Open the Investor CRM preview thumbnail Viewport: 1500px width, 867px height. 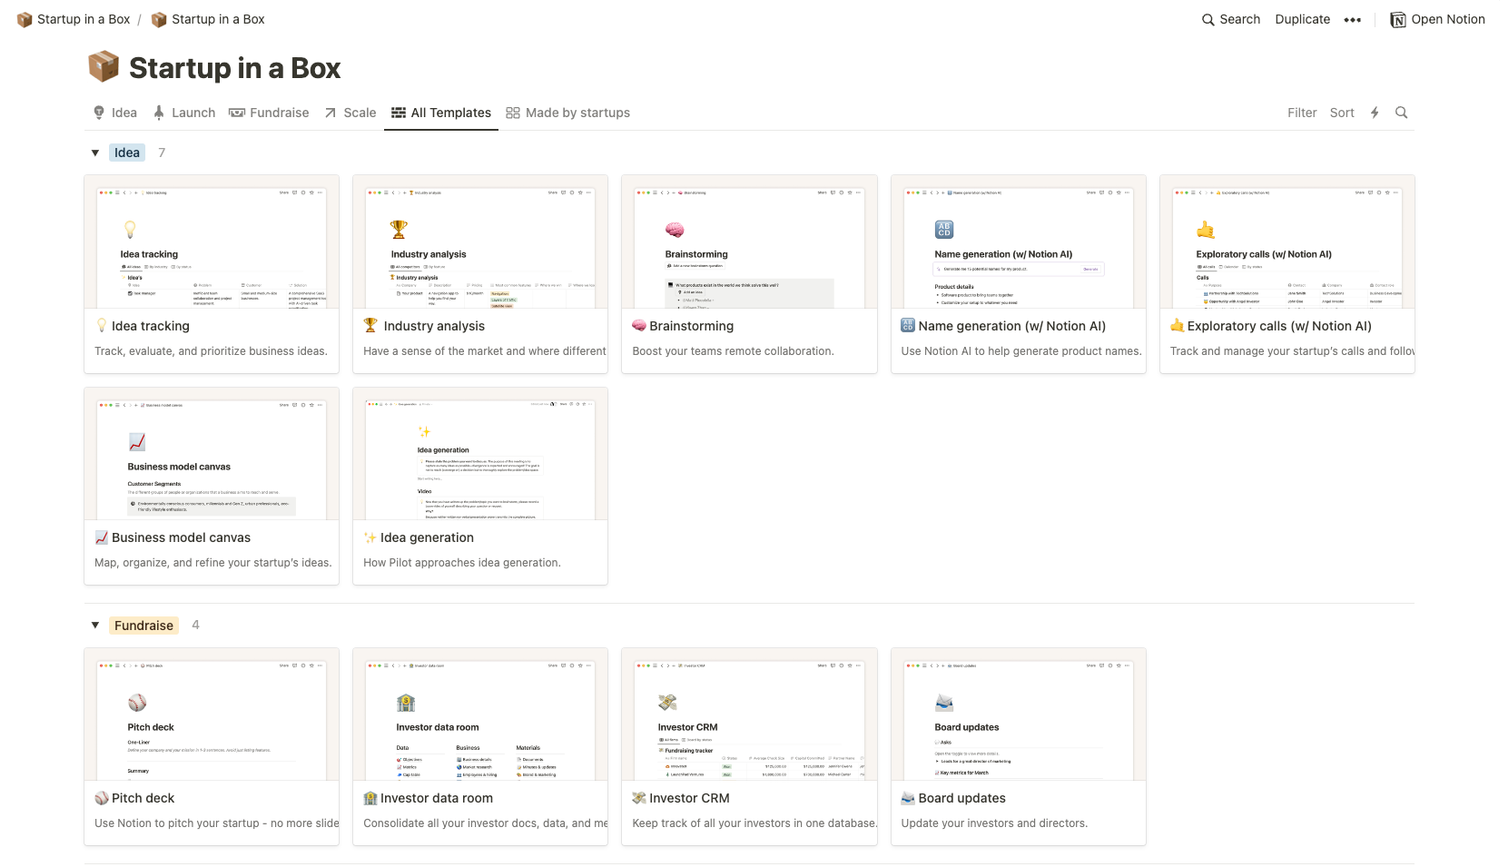coord(749,714)
